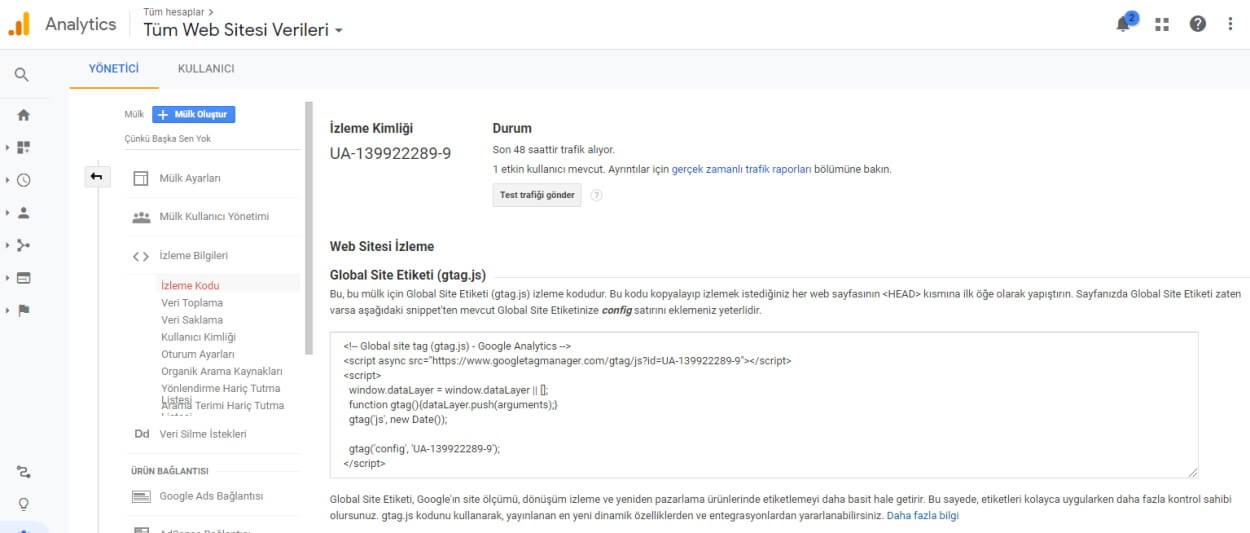Open Conversions flag icon in sidebar

coord(23,310)
